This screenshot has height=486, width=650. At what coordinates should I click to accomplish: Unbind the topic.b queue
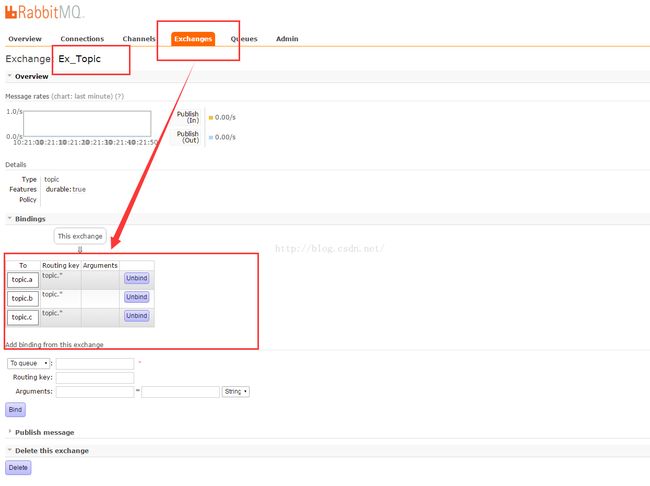click(x=136, y=297)
